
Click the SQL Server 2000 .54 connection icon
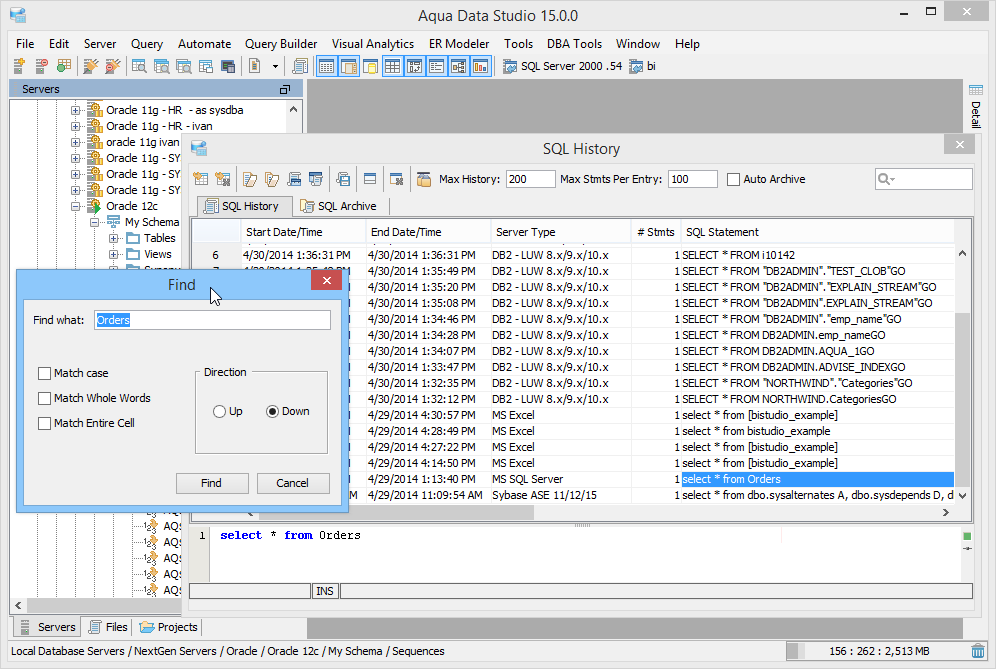point(509,66)
